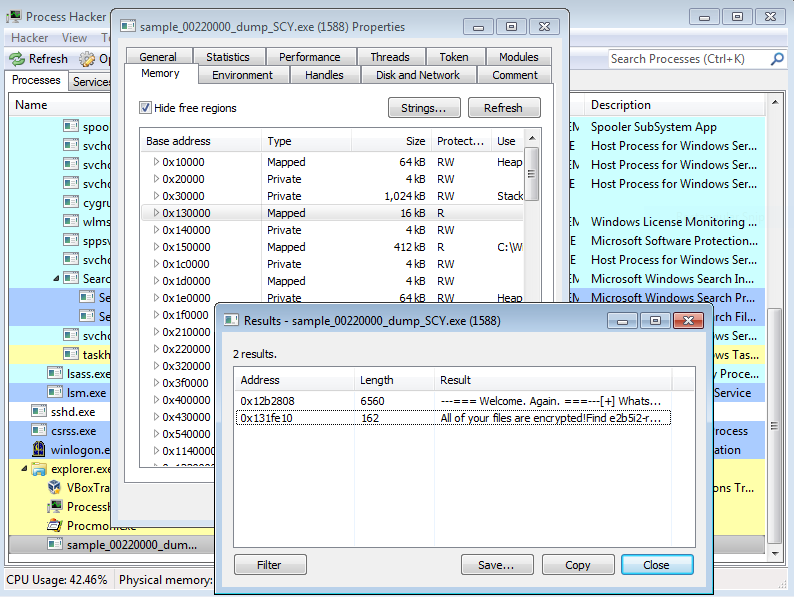794x597 pixels.
Task: Click the winlogon.exe process icon
Action: 38,449
